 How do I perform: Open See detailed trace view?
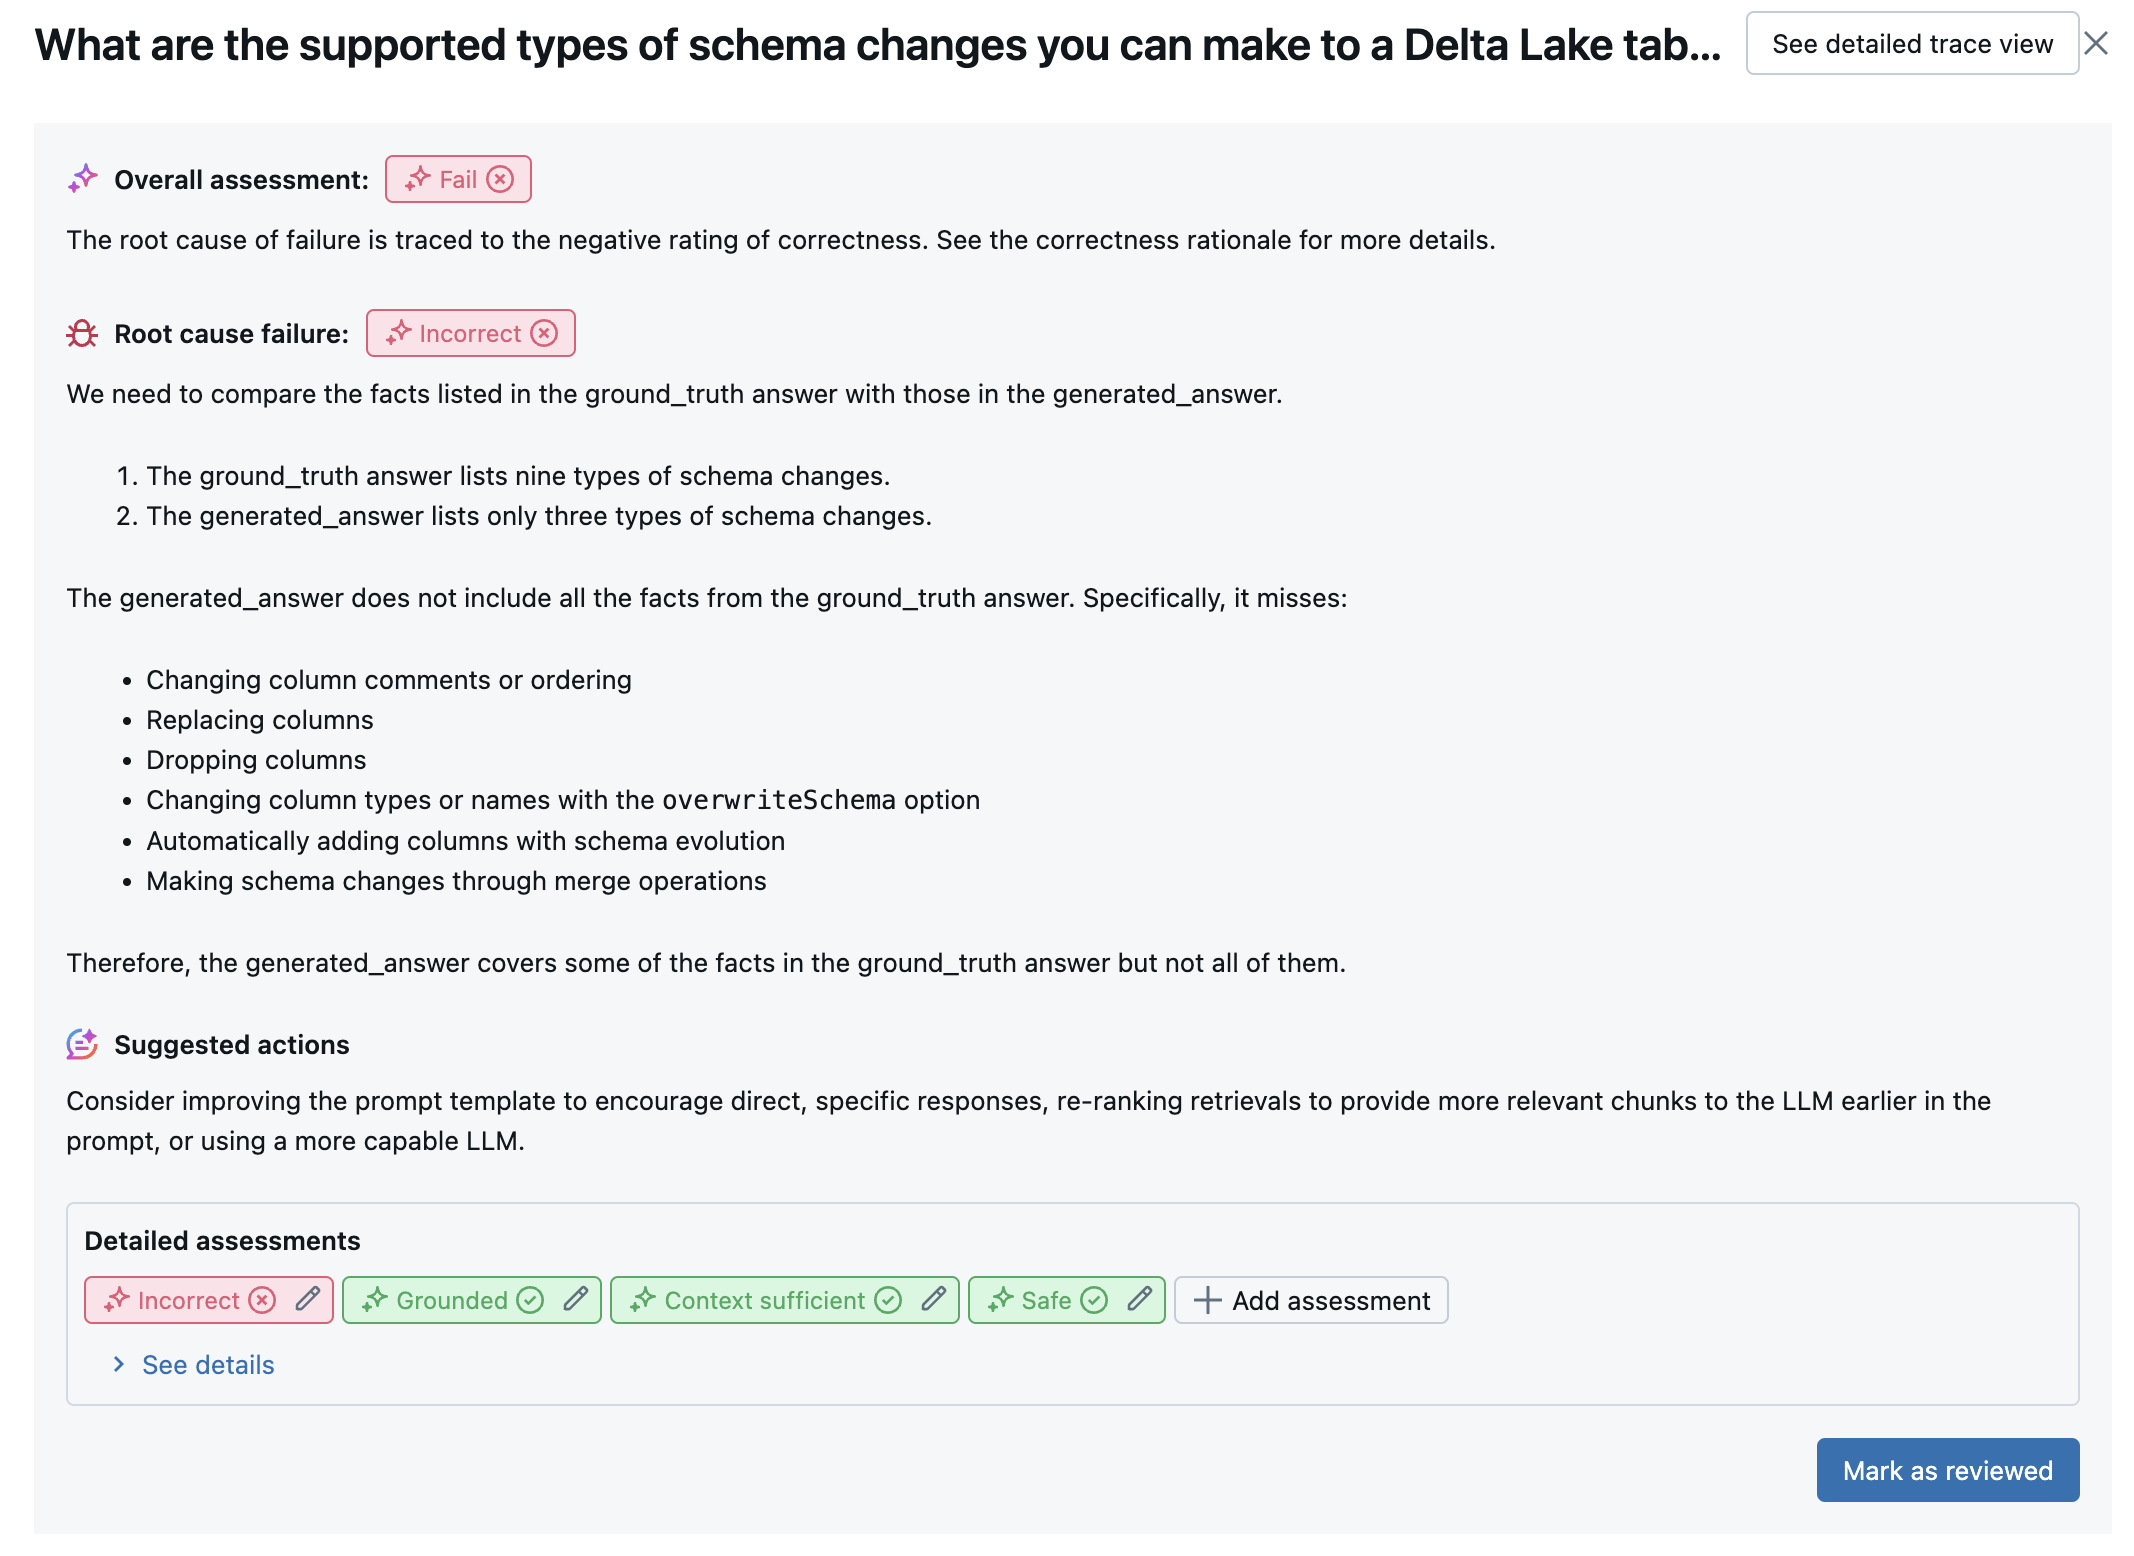(x=1910, y=45)
